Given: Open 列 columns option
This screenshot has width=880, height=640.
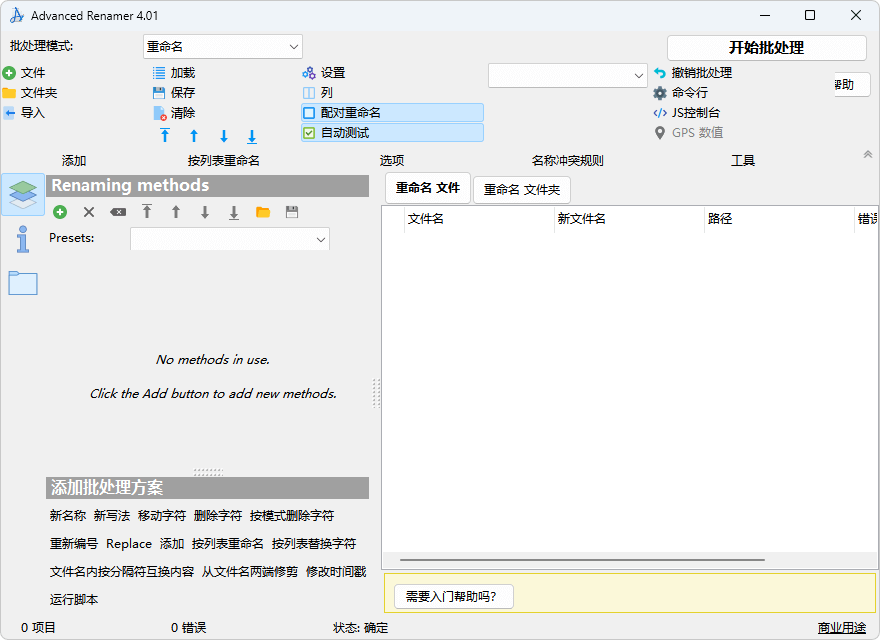Looking at the screenshot, I should [x=309, y=93].
